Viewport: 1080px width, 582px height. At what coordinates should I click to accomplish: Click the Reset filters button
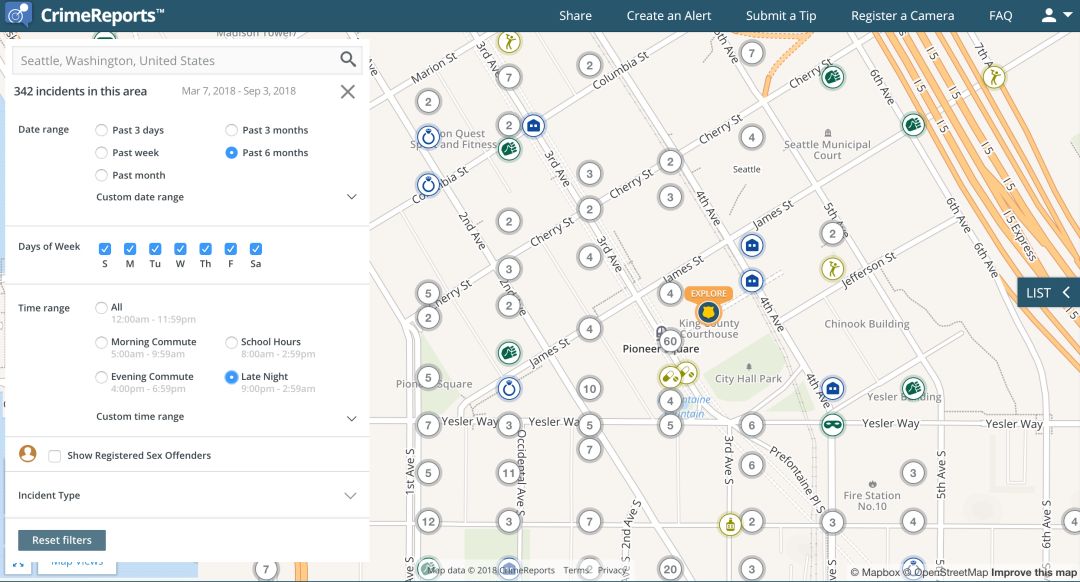click(62, 540)
